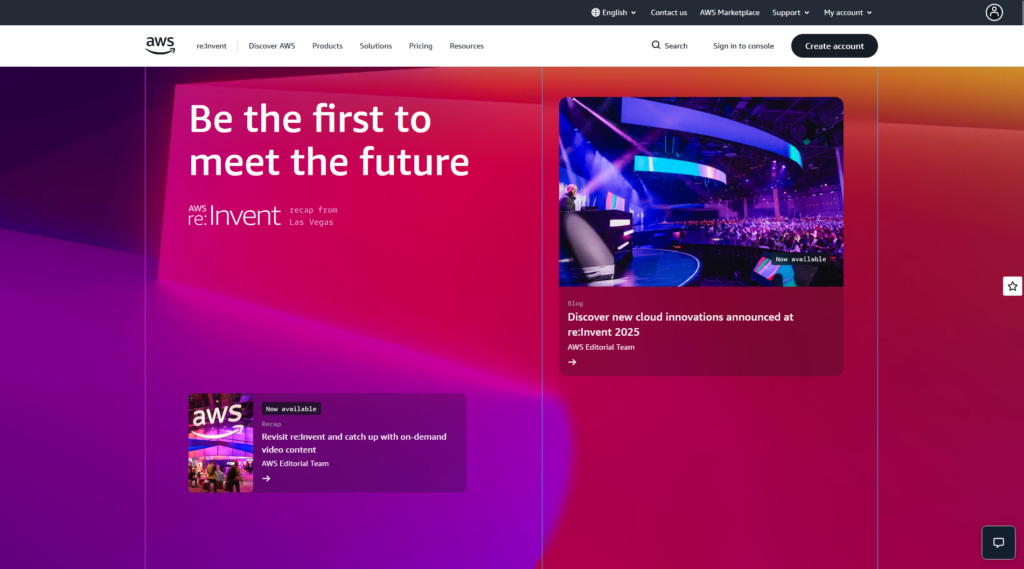This screenshot has height=569, width=1024.
Task: Click the AWS logo in the navigation bar
Action: point(160,45)
